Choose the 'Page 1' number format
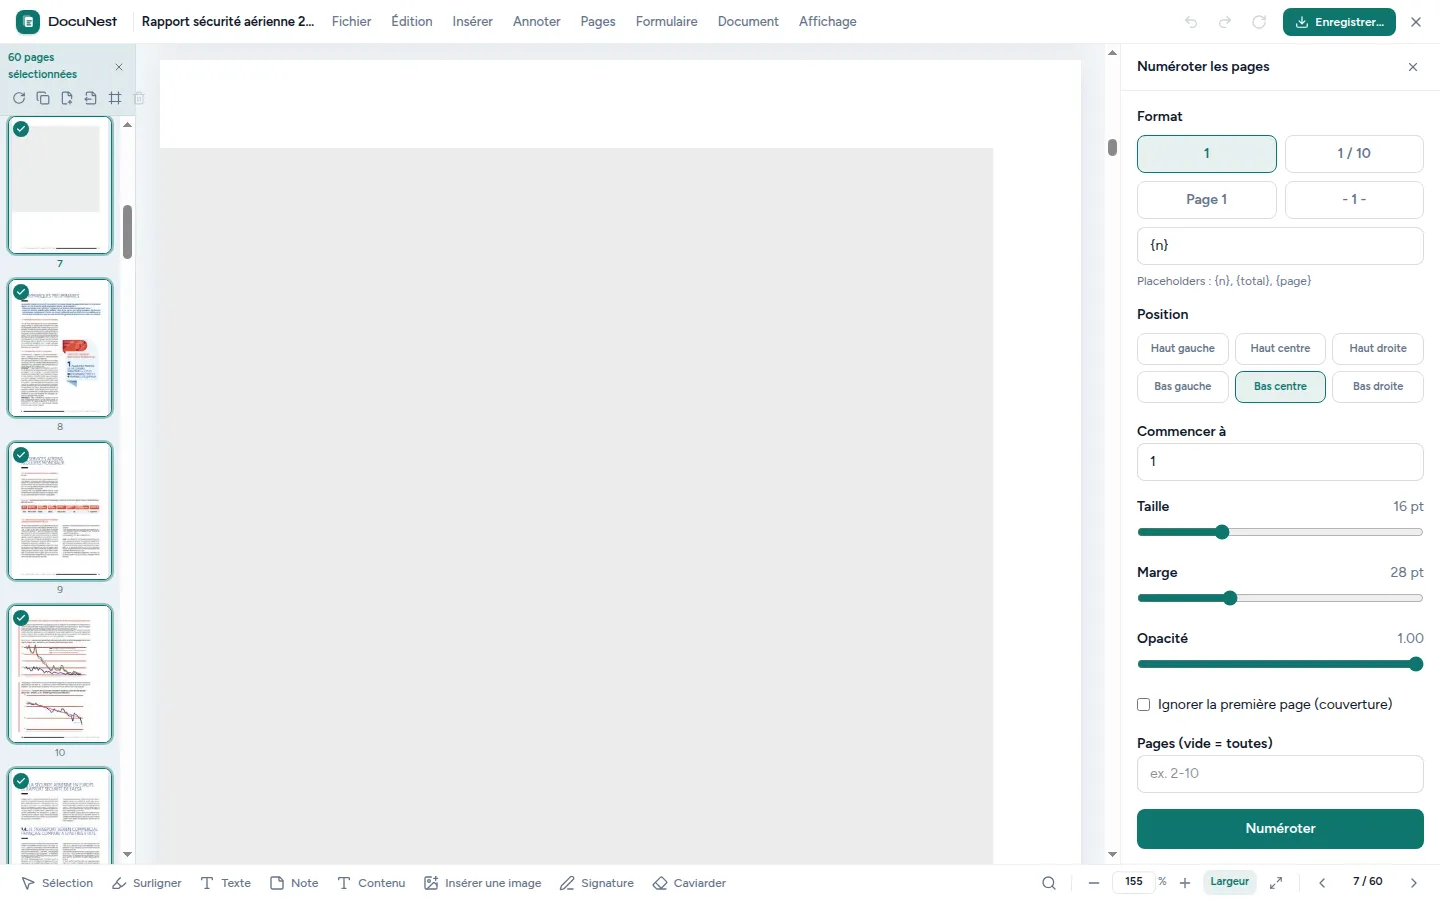 click(x=1207, y=200)
